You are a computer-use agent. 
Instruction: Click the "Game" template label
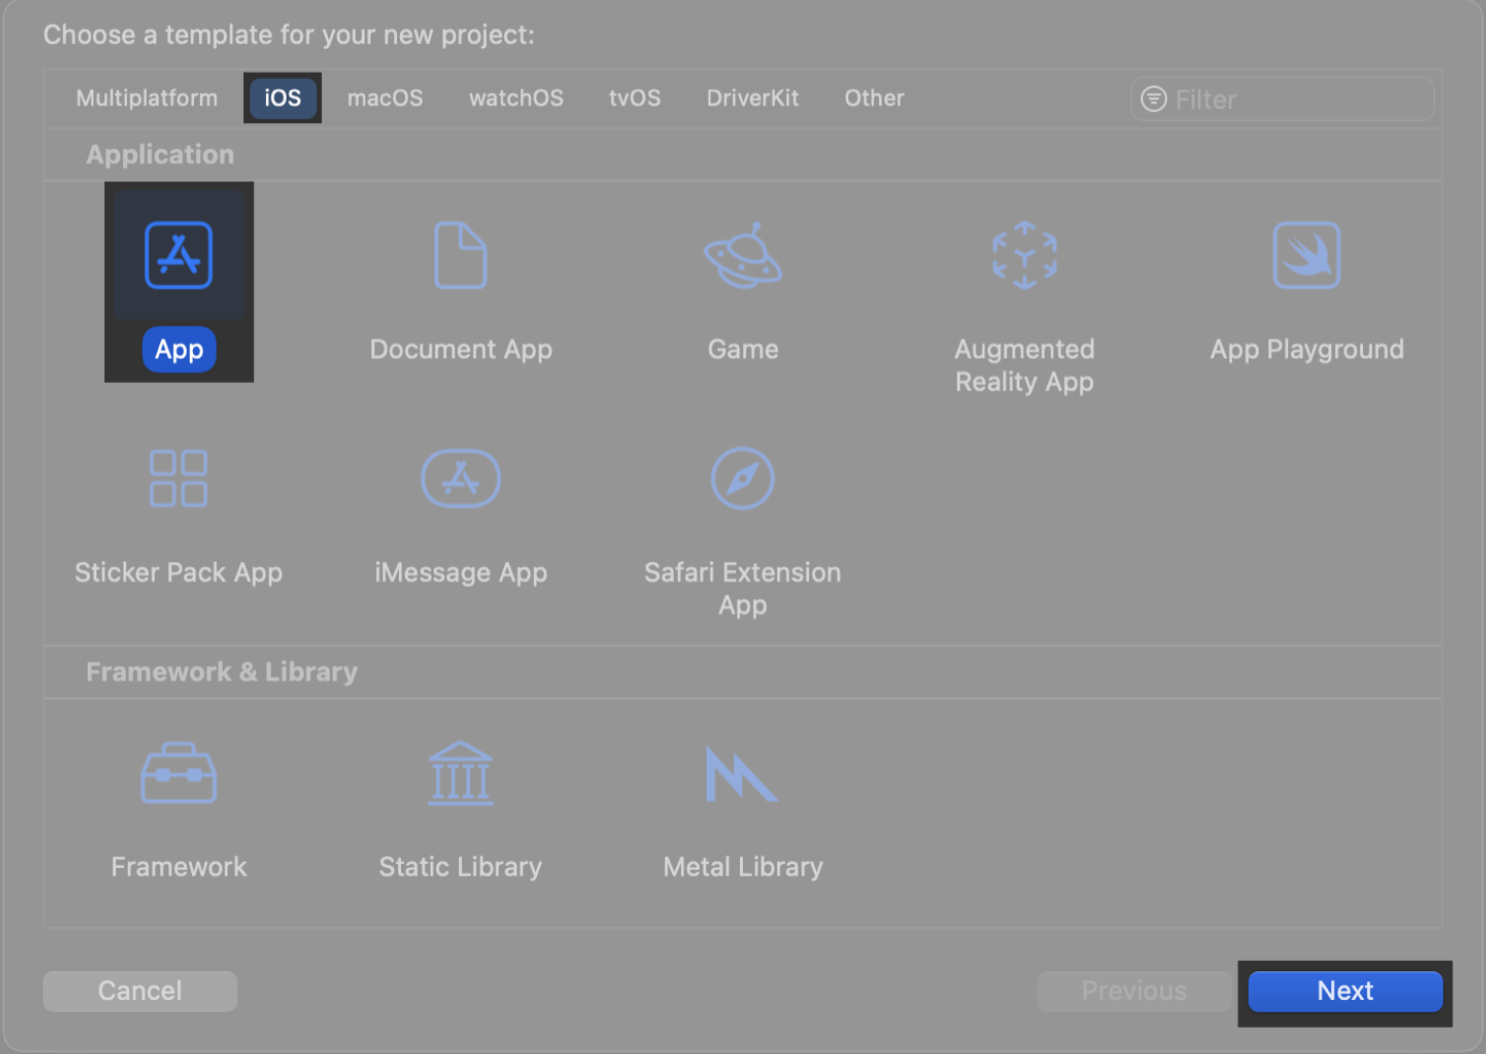(x=743, y=350)
